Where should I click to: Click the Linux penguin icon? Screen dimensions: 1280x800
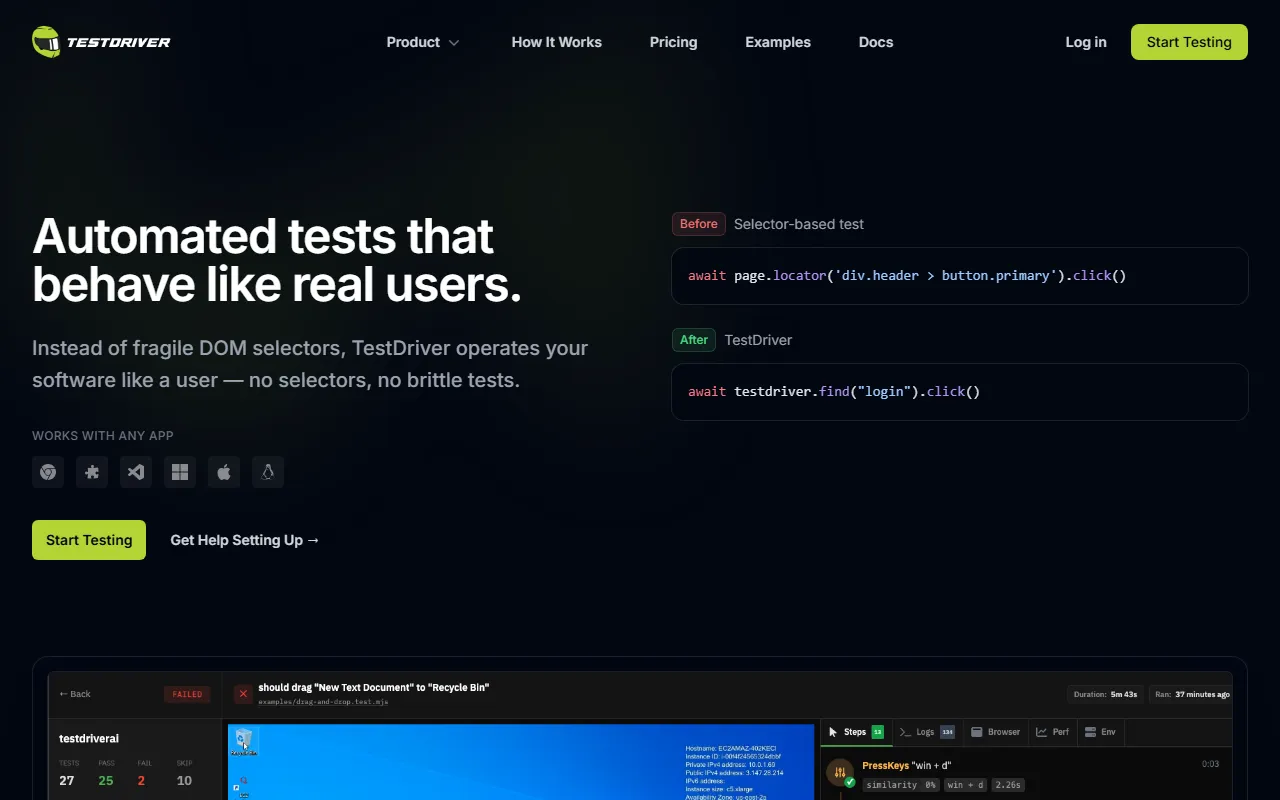tap(268, 472)
